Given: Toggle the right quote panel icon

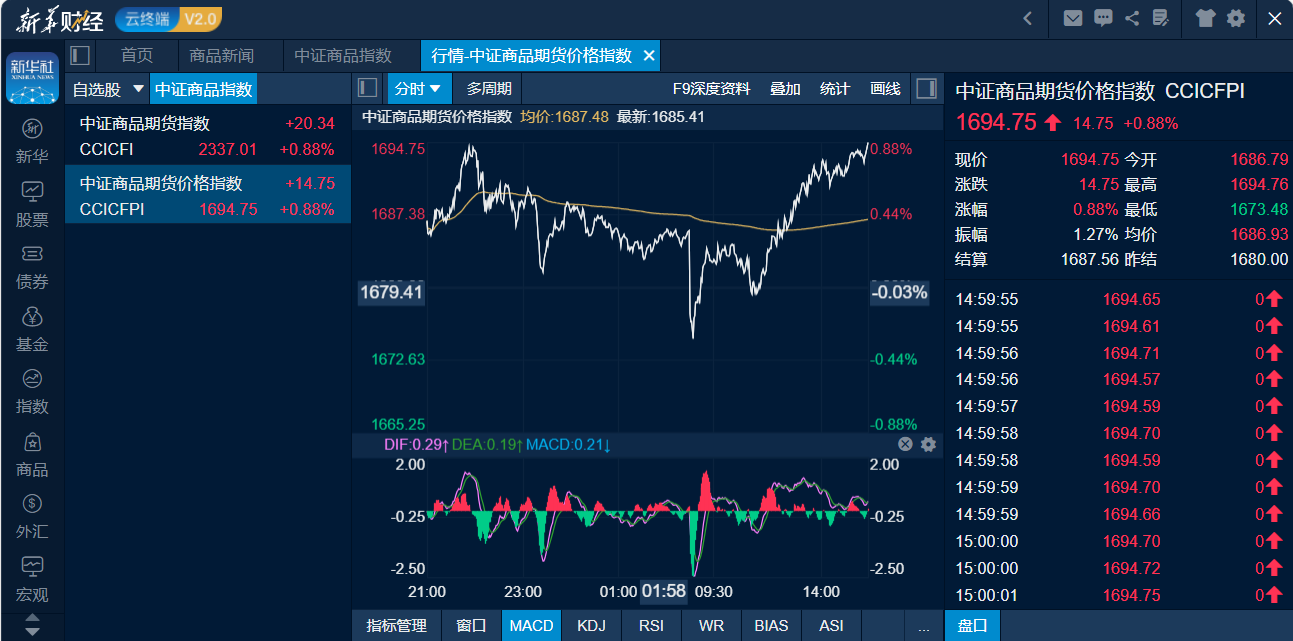Looking at the screenshot, I should 926,88.
